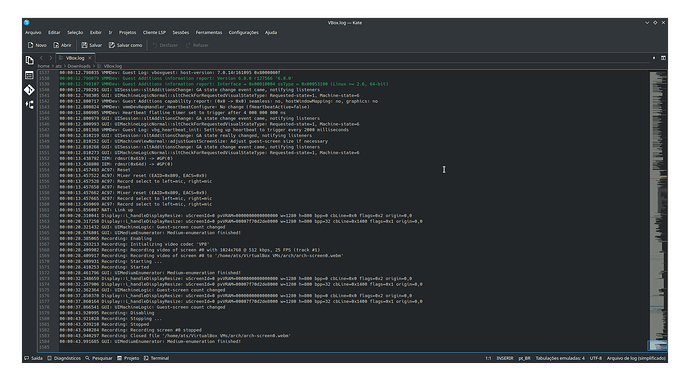690x389 pixels.
Task: Click the Desfazer (undo) toolbar button
Action: [x=165, y=45]
